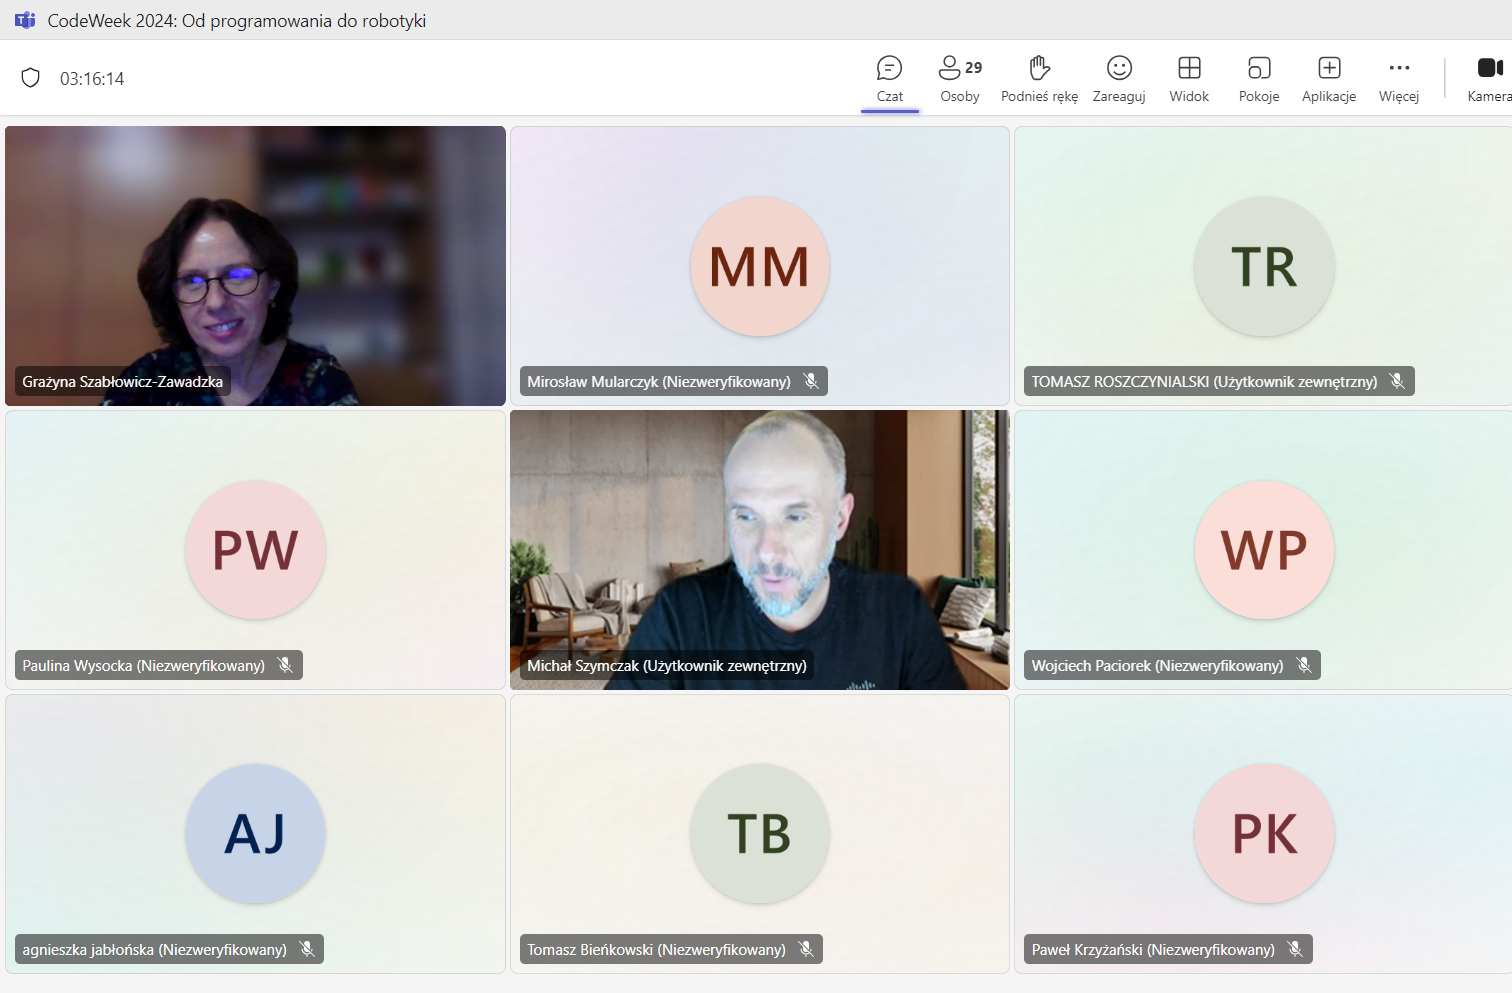This screenshot has height=993, width=1512.
Task: Raise hand with Podnieś rękę
Action: click(1039, 79)
